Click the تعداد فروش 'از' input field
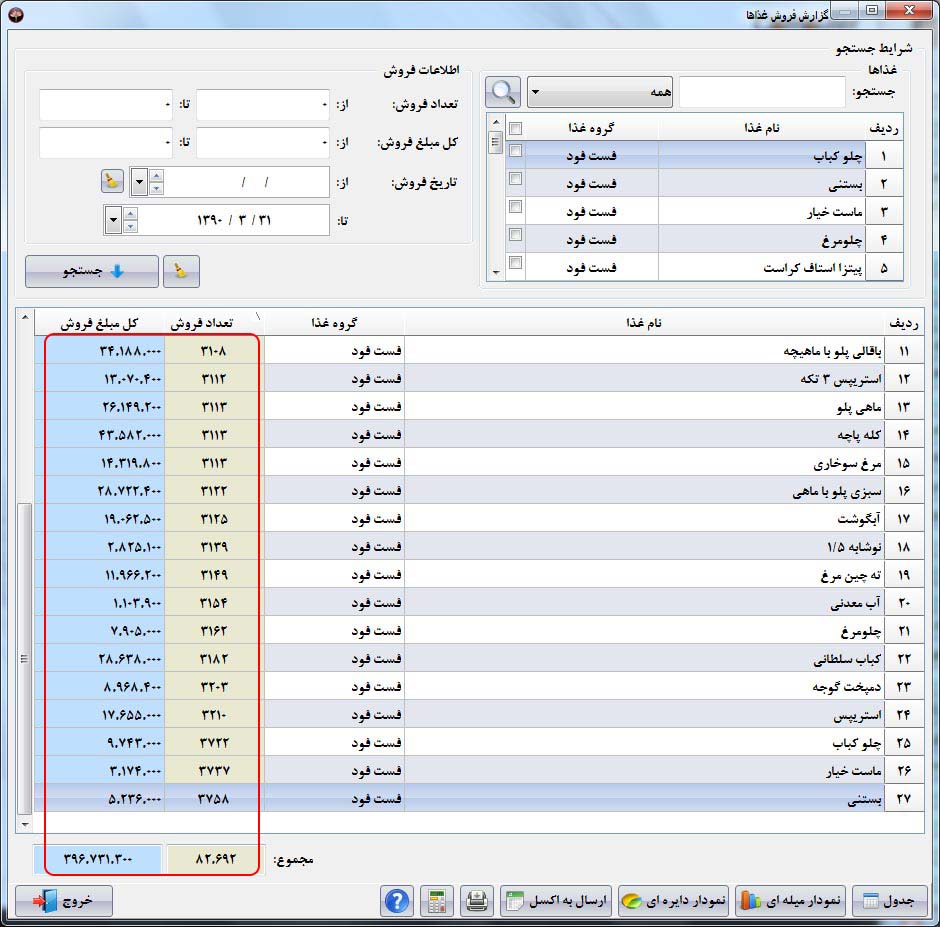The width and height of the screenshot is (940, 927). [x=263, y=105]
